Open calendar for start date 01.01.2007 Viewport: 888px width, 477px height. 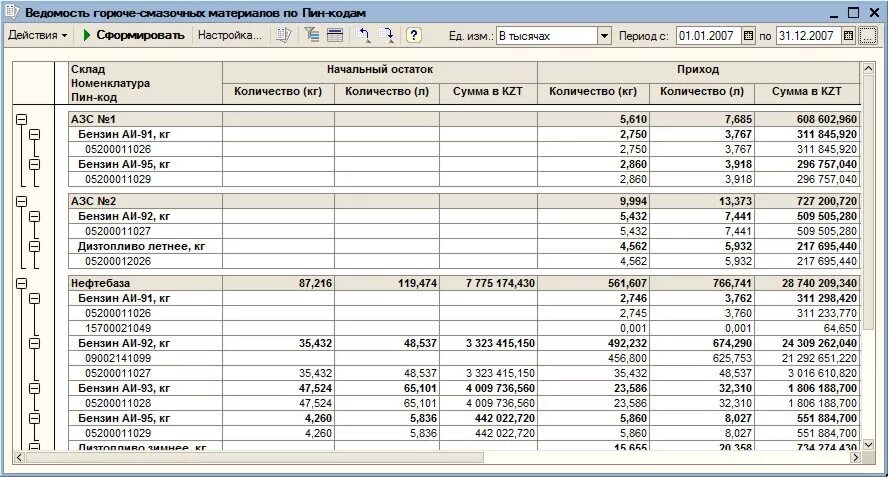pyautogui.click(x=748, y=36)
